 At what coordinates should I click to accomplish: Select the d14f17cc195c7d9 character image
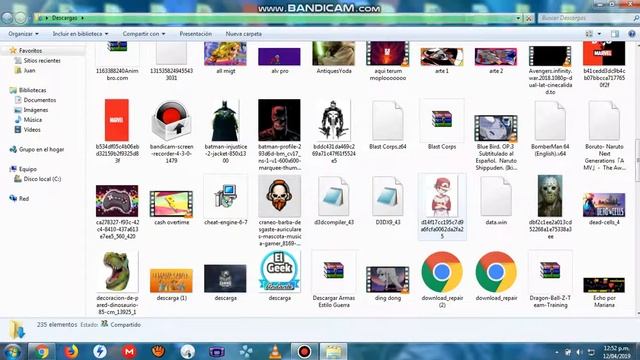pos(442,207)
